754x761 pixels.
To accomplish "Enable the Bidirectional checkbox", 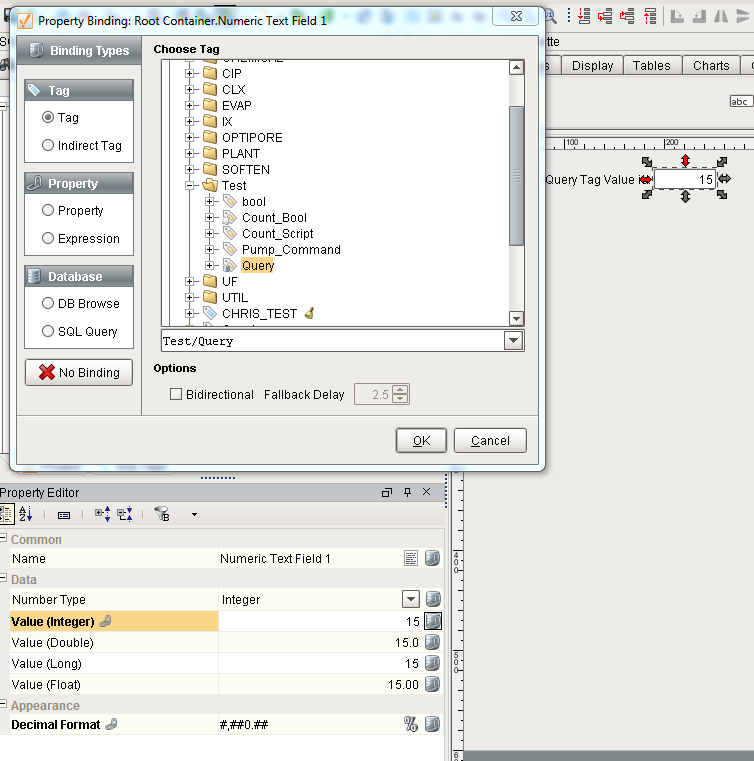I will pyautogui.click(x=176, y=394).
